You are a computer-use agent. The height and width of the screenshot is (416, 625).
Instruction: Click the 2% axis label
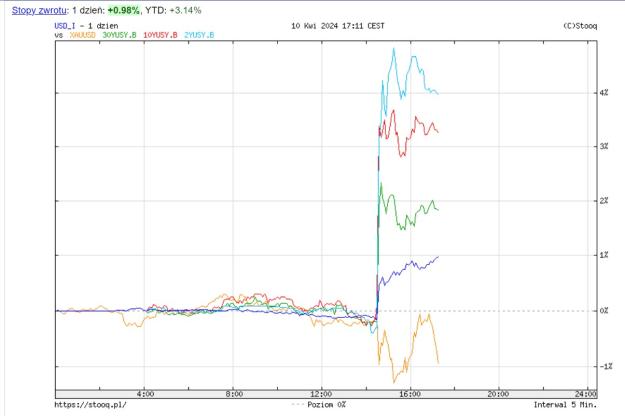604,201
